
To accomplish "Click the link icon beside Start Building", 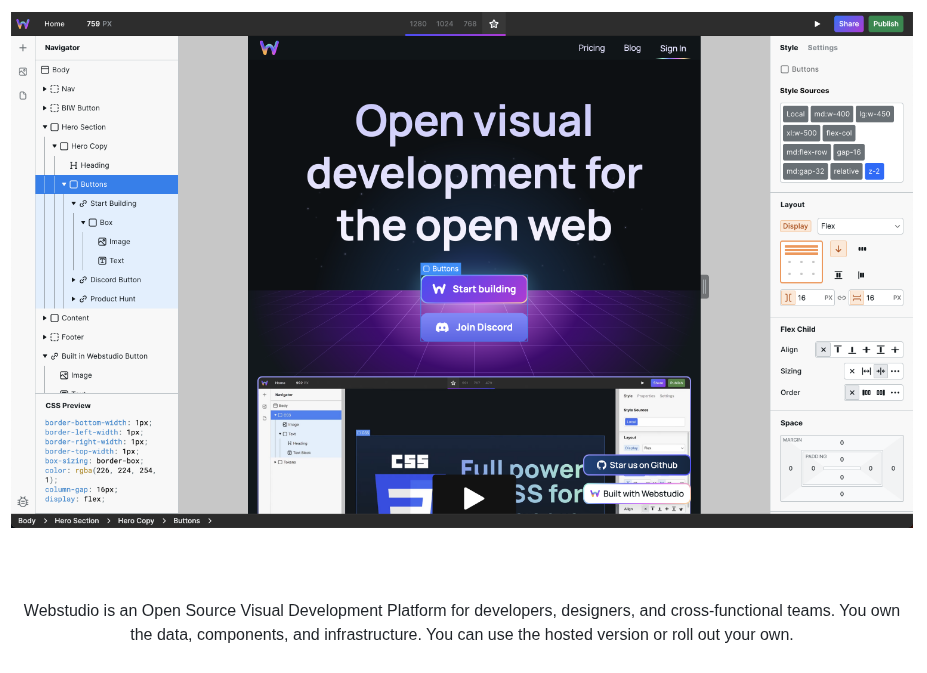I will tap(83, 203).
